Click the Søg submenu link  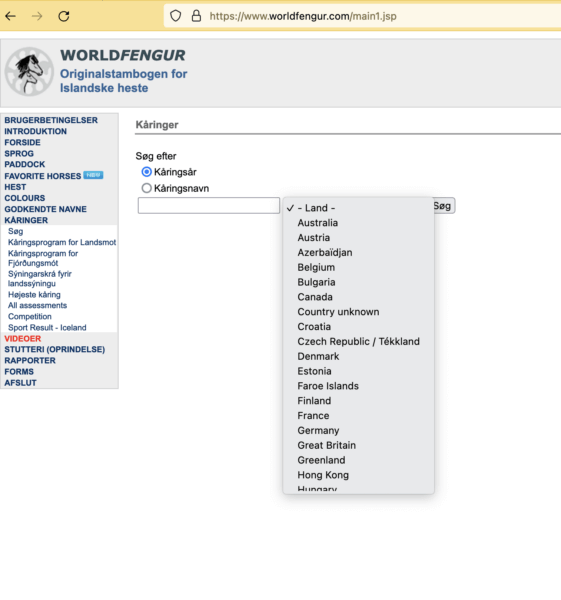pyautogui.click(x=16, y=232)
